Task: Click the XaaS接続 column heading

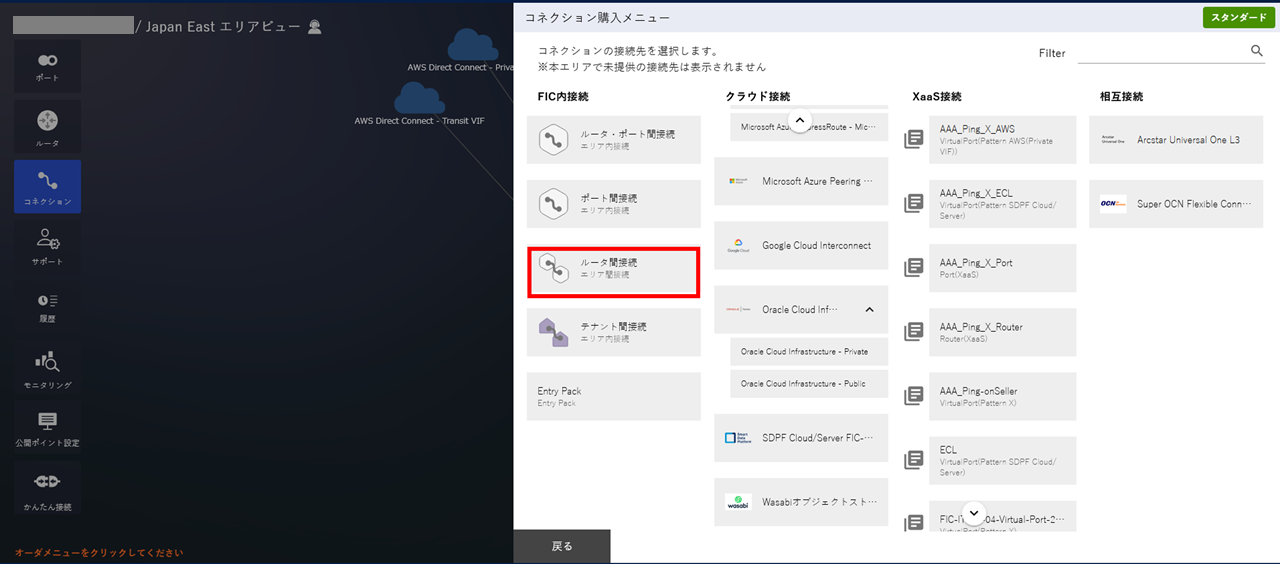Action: [x=937, y=97]
